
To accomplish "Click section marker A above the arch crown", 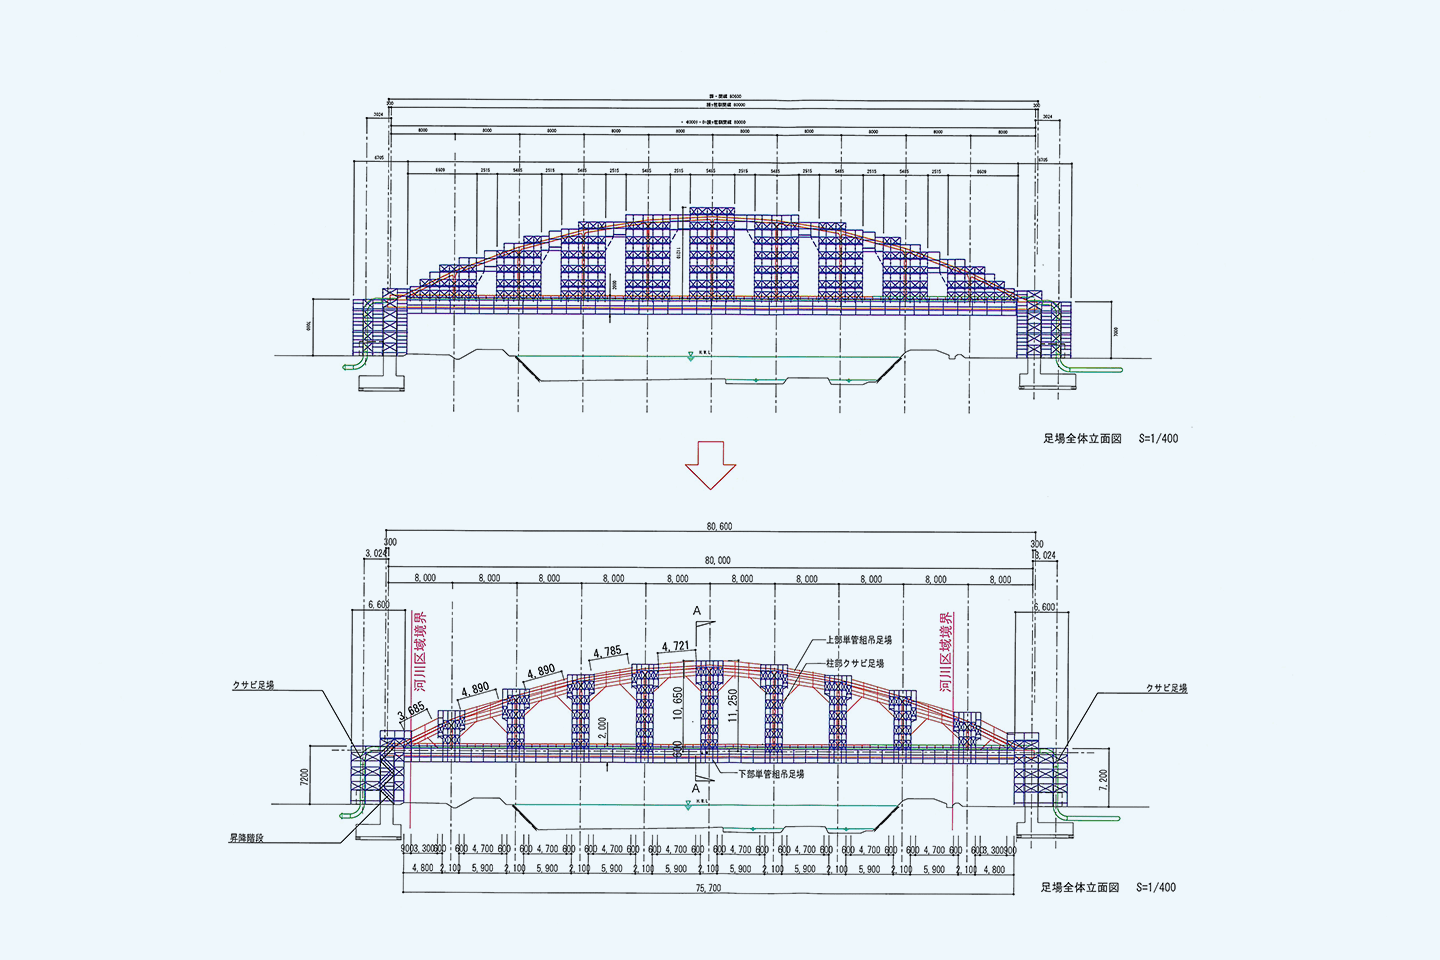I will coord(697,611).
